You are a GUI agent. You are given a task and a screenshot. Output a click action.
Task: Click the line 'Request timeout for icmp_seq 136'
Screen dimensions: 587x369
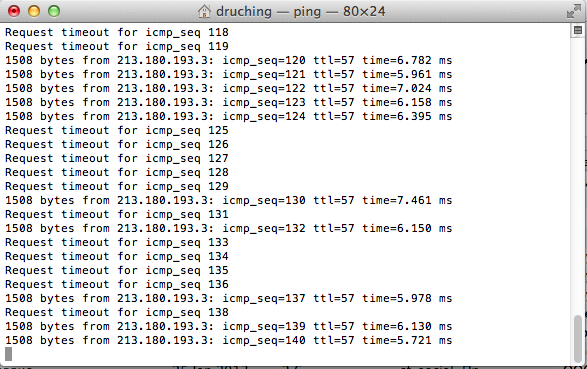[x=117, y=284]
